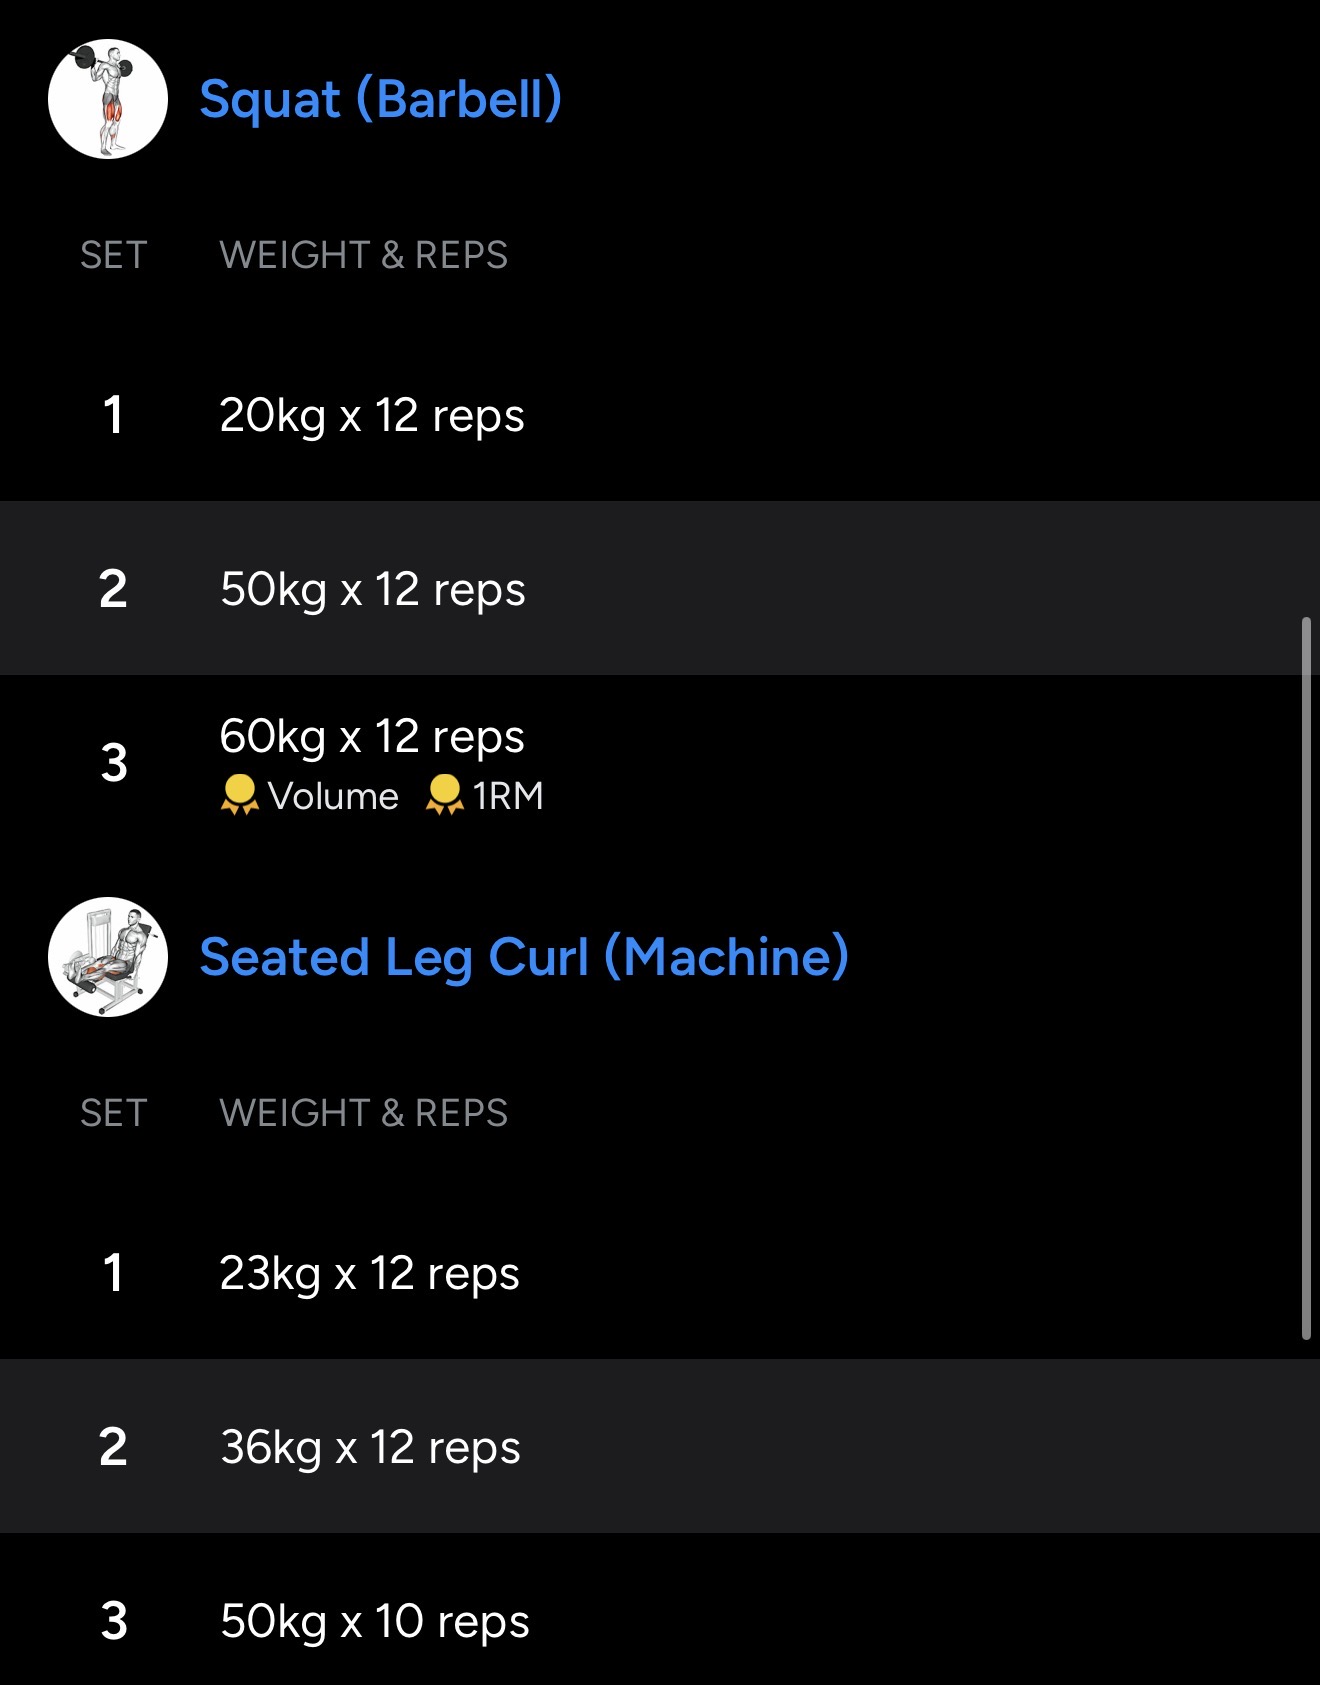The width and height of the screenshot is (1320, 1685).
Task: Click set number 2 of Seated Leg Curl
Action: click(113, 1447)
